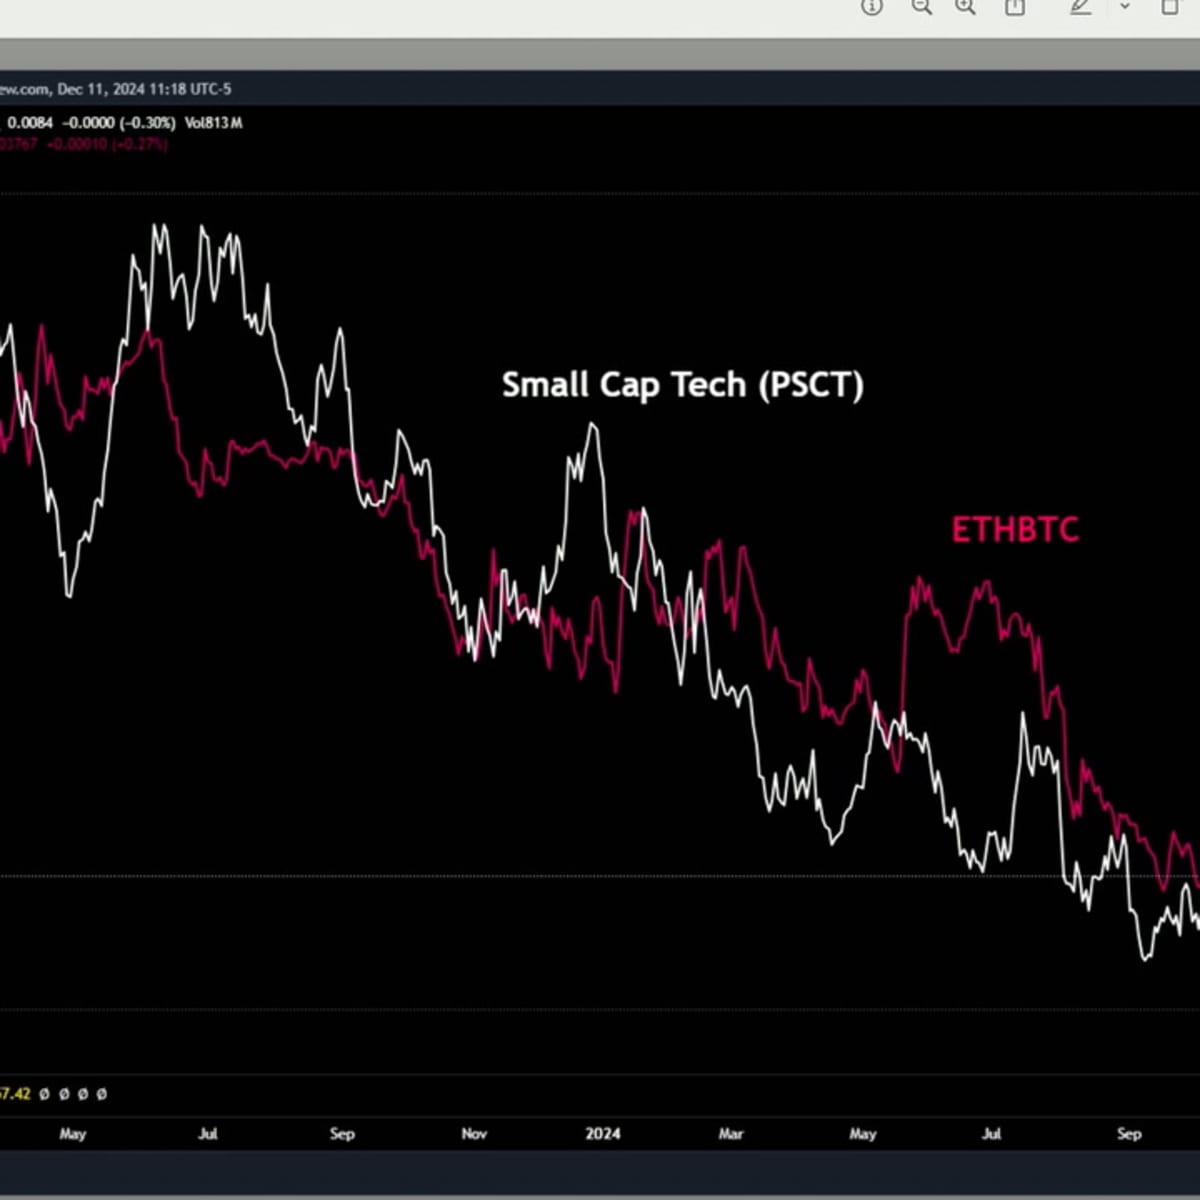Zoom in using the magnifier plus icon
This screenshot has width=1200, height=1200.
[965, 6]
